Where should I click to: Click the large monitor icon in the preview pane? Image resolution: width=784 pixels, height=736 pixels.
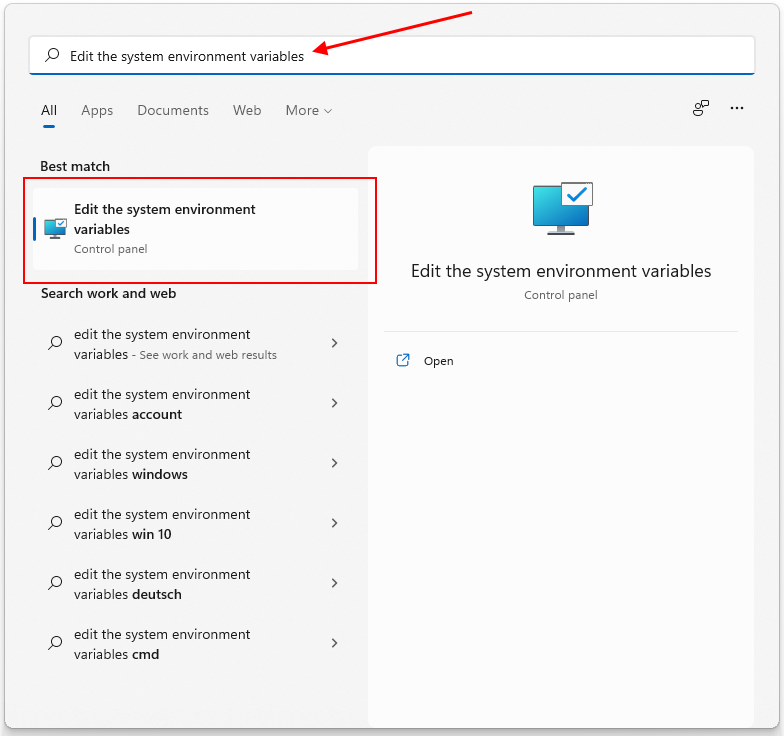(x=562, y=208)
